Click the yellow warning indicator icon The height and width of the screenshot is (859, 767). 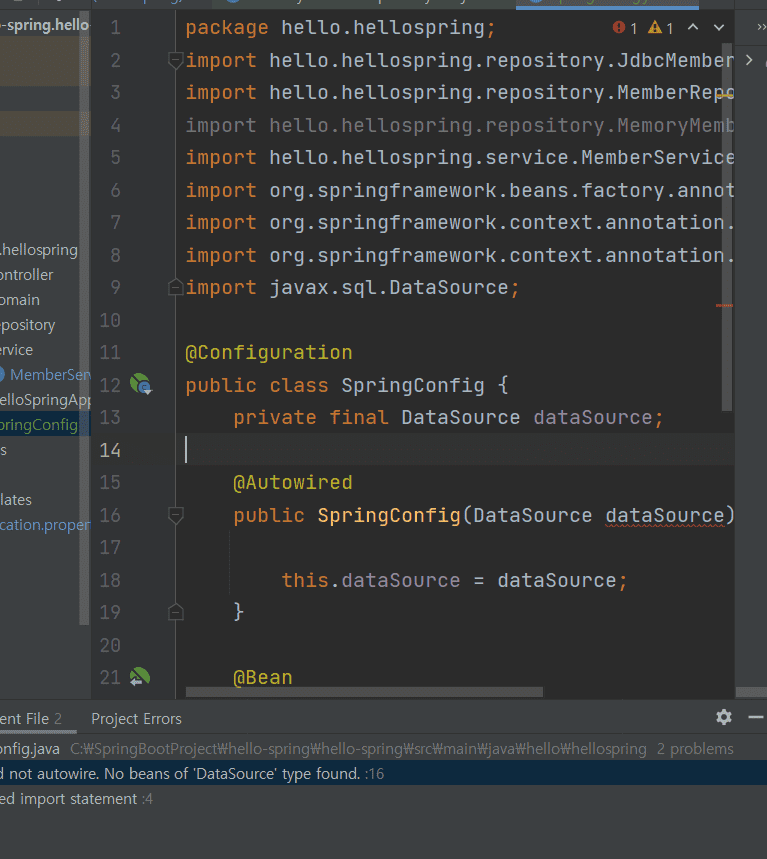point(654,28)
